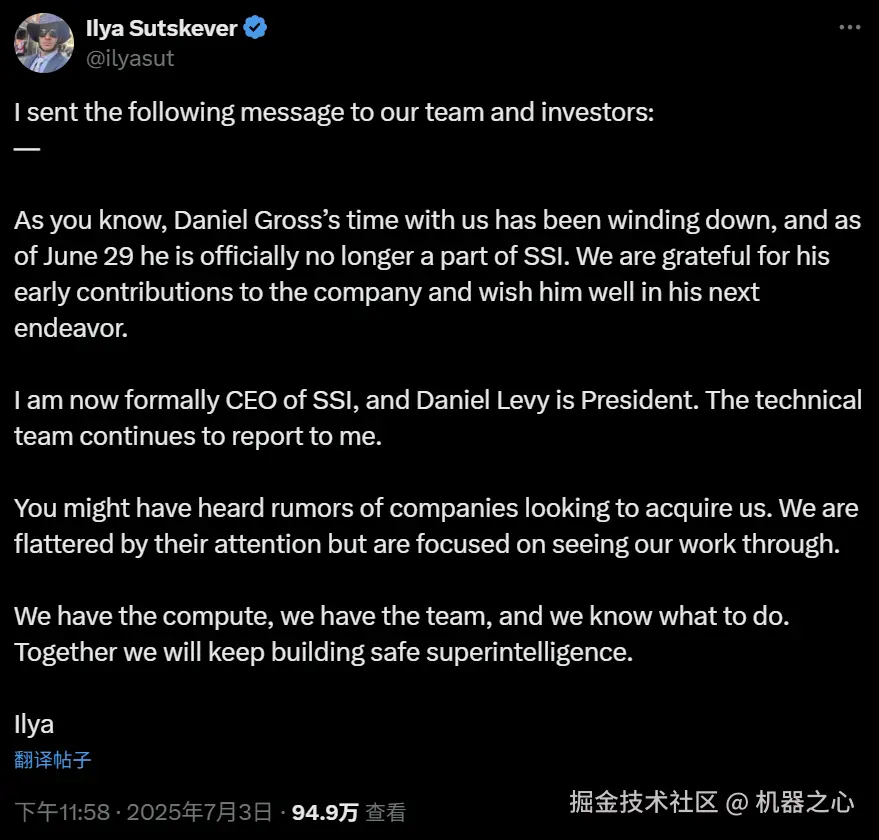The height and width of the screenshot is (840, 879).
Task: Click the 下午11:58 post time
Action: pos(58,811)
